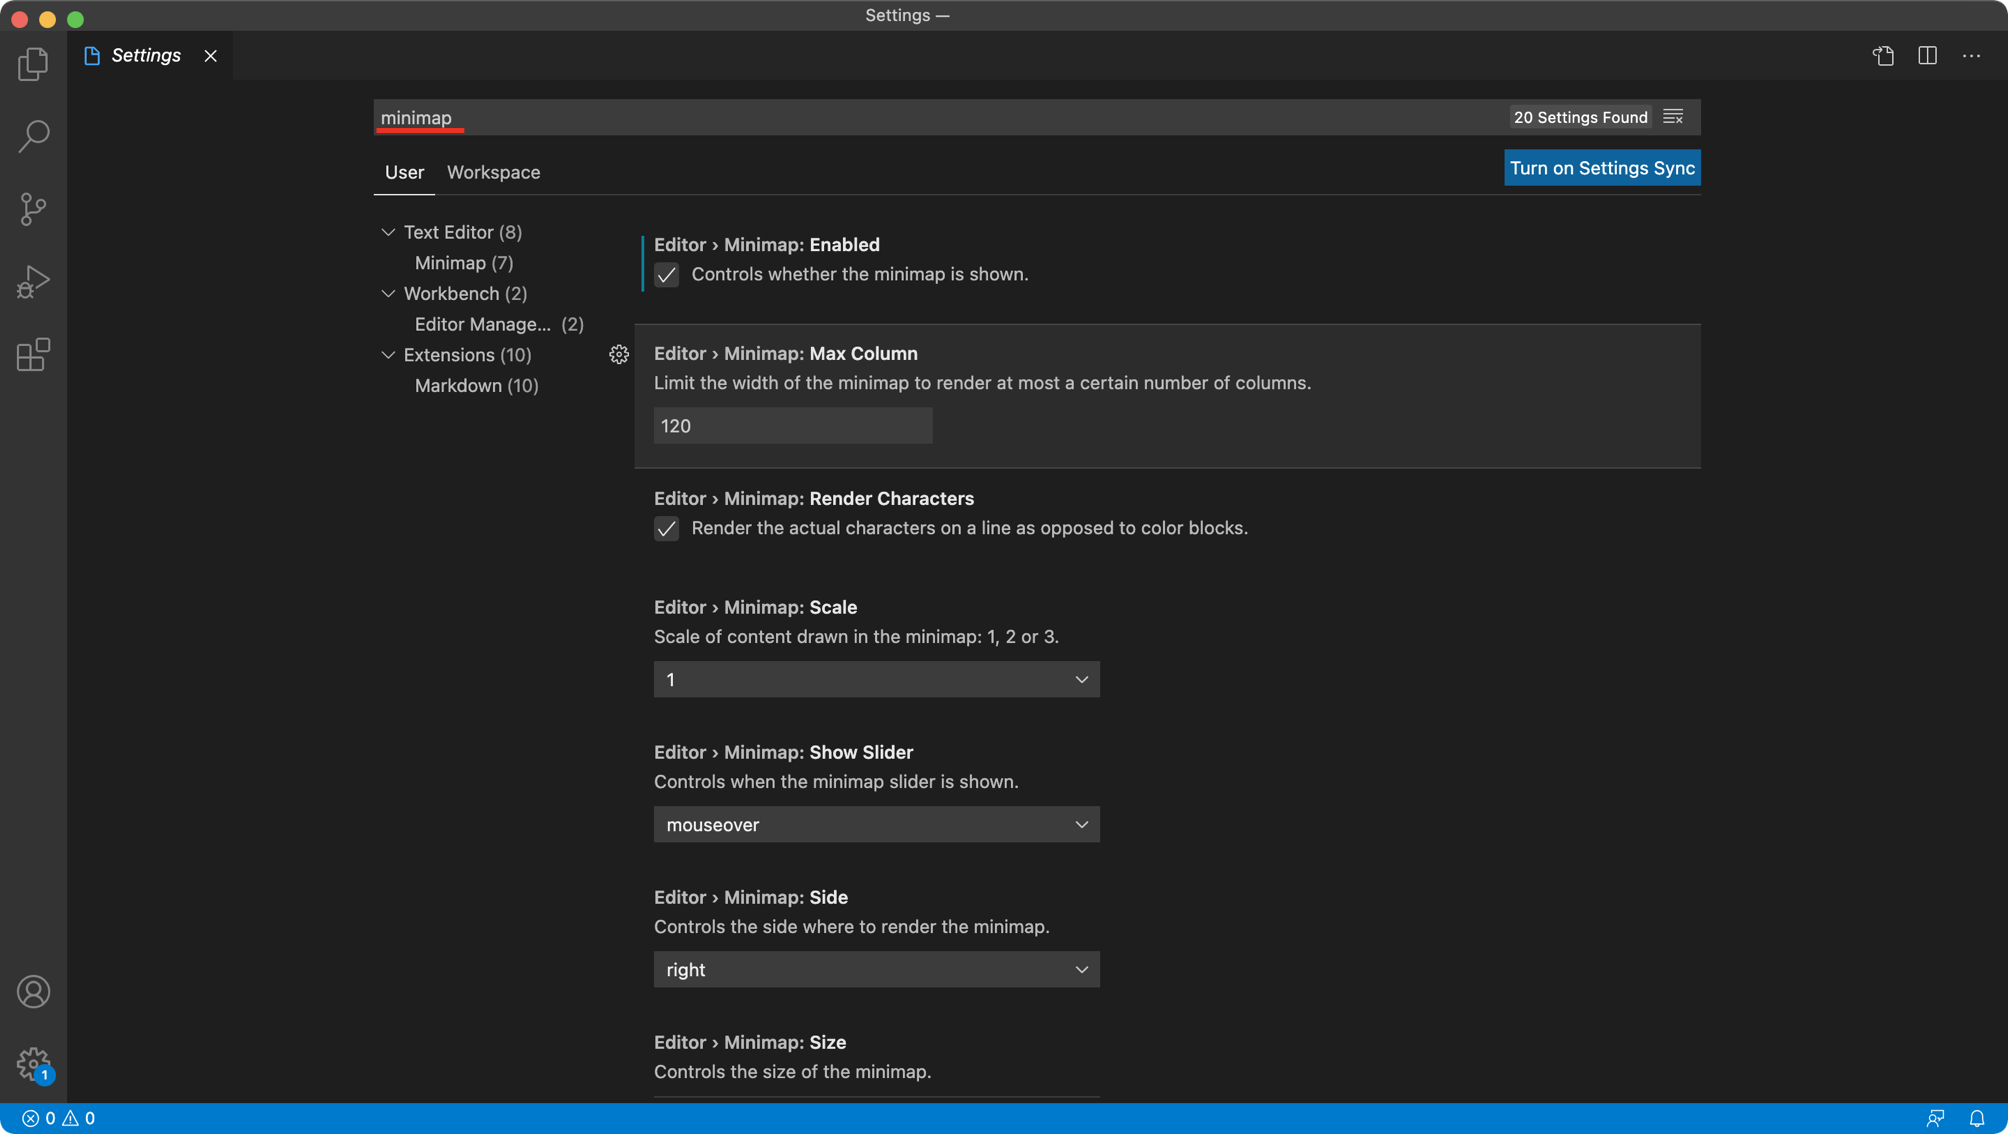Open the Search view in activity bar
This screenshot has width=2008, height=1134.
(33, 136)
